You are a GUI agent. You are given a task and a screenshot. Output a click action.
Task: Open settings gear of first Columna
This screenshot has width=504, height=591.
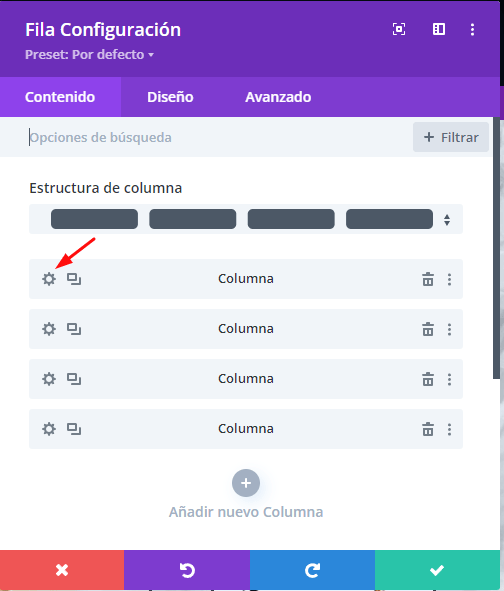49,279
